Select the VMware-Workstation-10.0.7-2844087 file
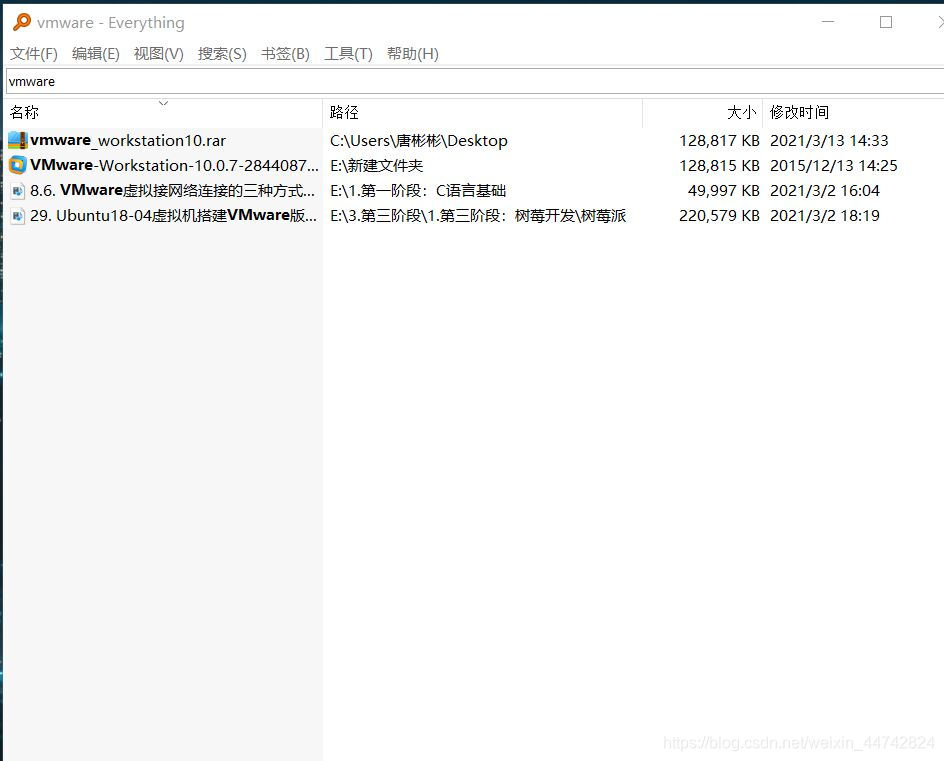Image resolution: width=944 pixels, height=761 pixels. click(x=174, y=166)
